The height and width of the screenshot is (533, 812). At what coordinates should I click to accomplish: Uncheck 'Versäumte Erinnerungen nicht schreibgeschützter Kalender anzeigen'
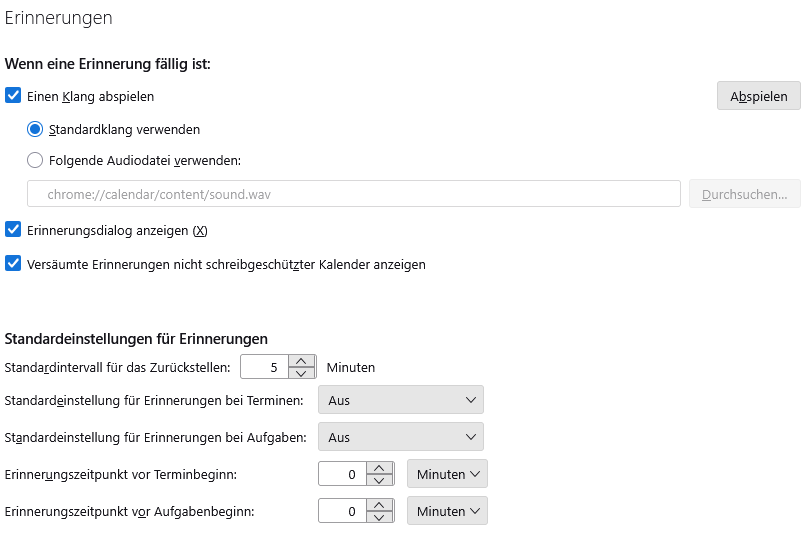13,264
